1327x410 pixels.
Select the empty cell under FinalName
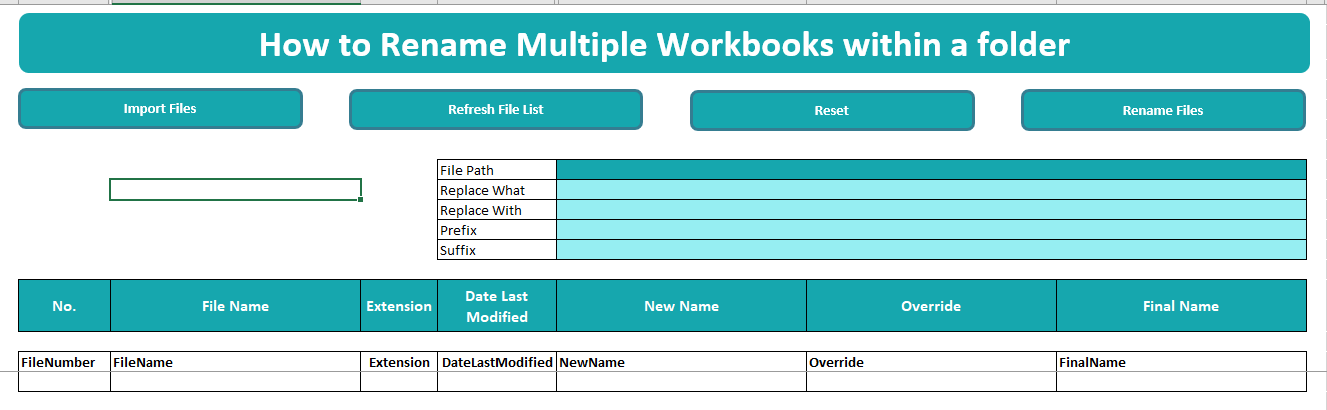coord(1181,382)
